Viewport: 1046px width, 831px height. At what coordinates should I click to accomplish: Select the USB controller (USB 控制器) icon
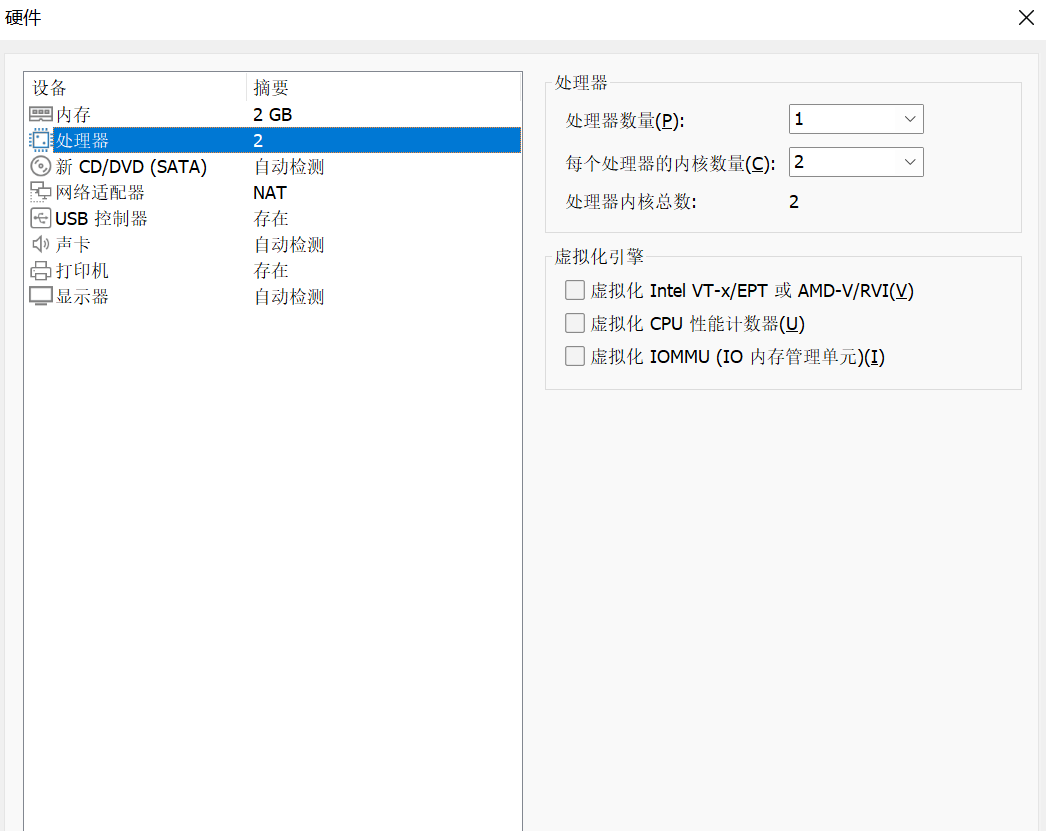pos(41,218)
